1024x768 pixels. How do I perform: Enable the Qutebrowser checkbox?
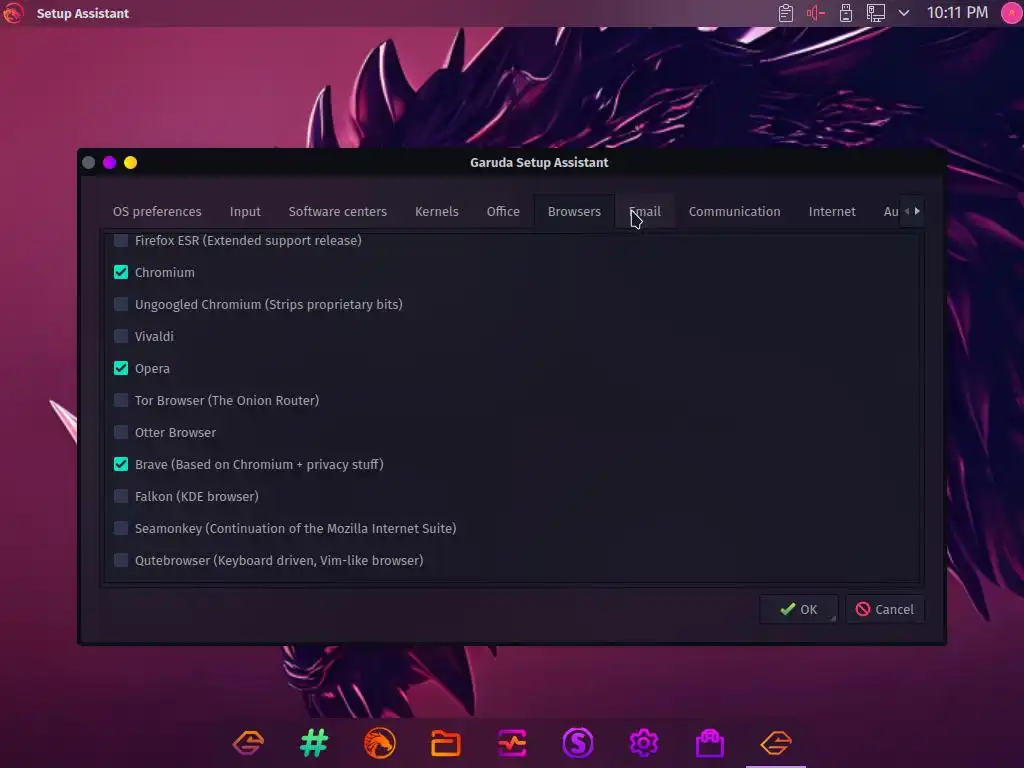pos(121,560)
